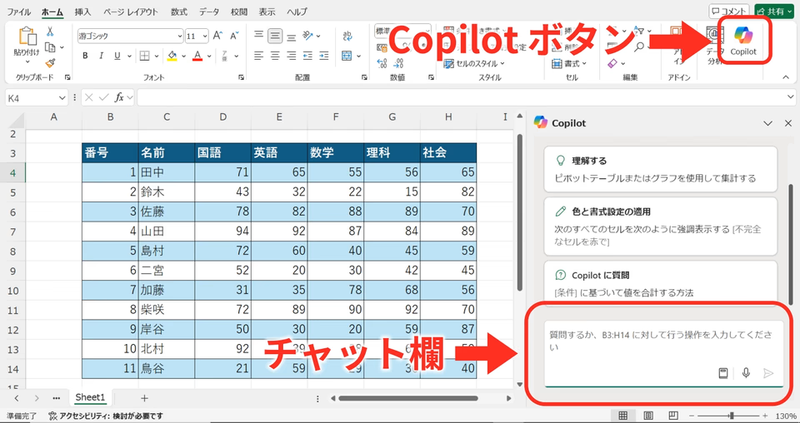Choose the 色と書式設定の適用 suggestion card
Viewport: 800px width, 423px height.
660,226
